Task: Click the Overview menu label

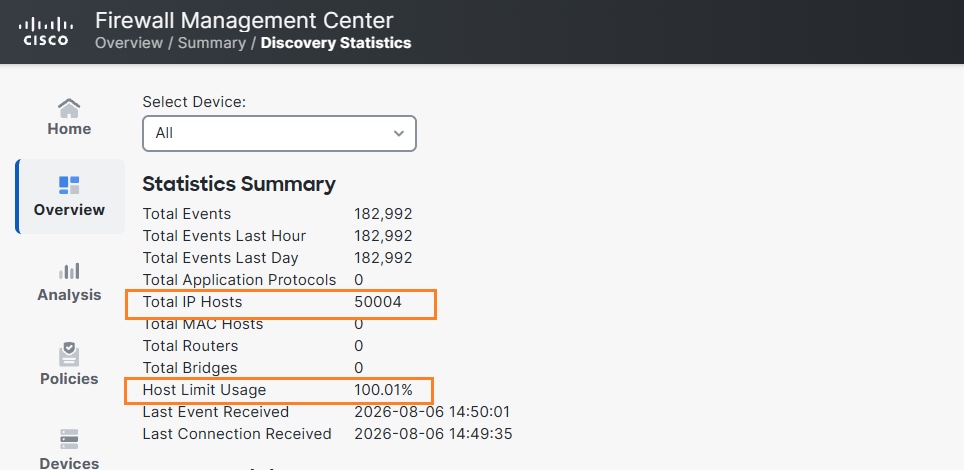Action: click(69, 210)
